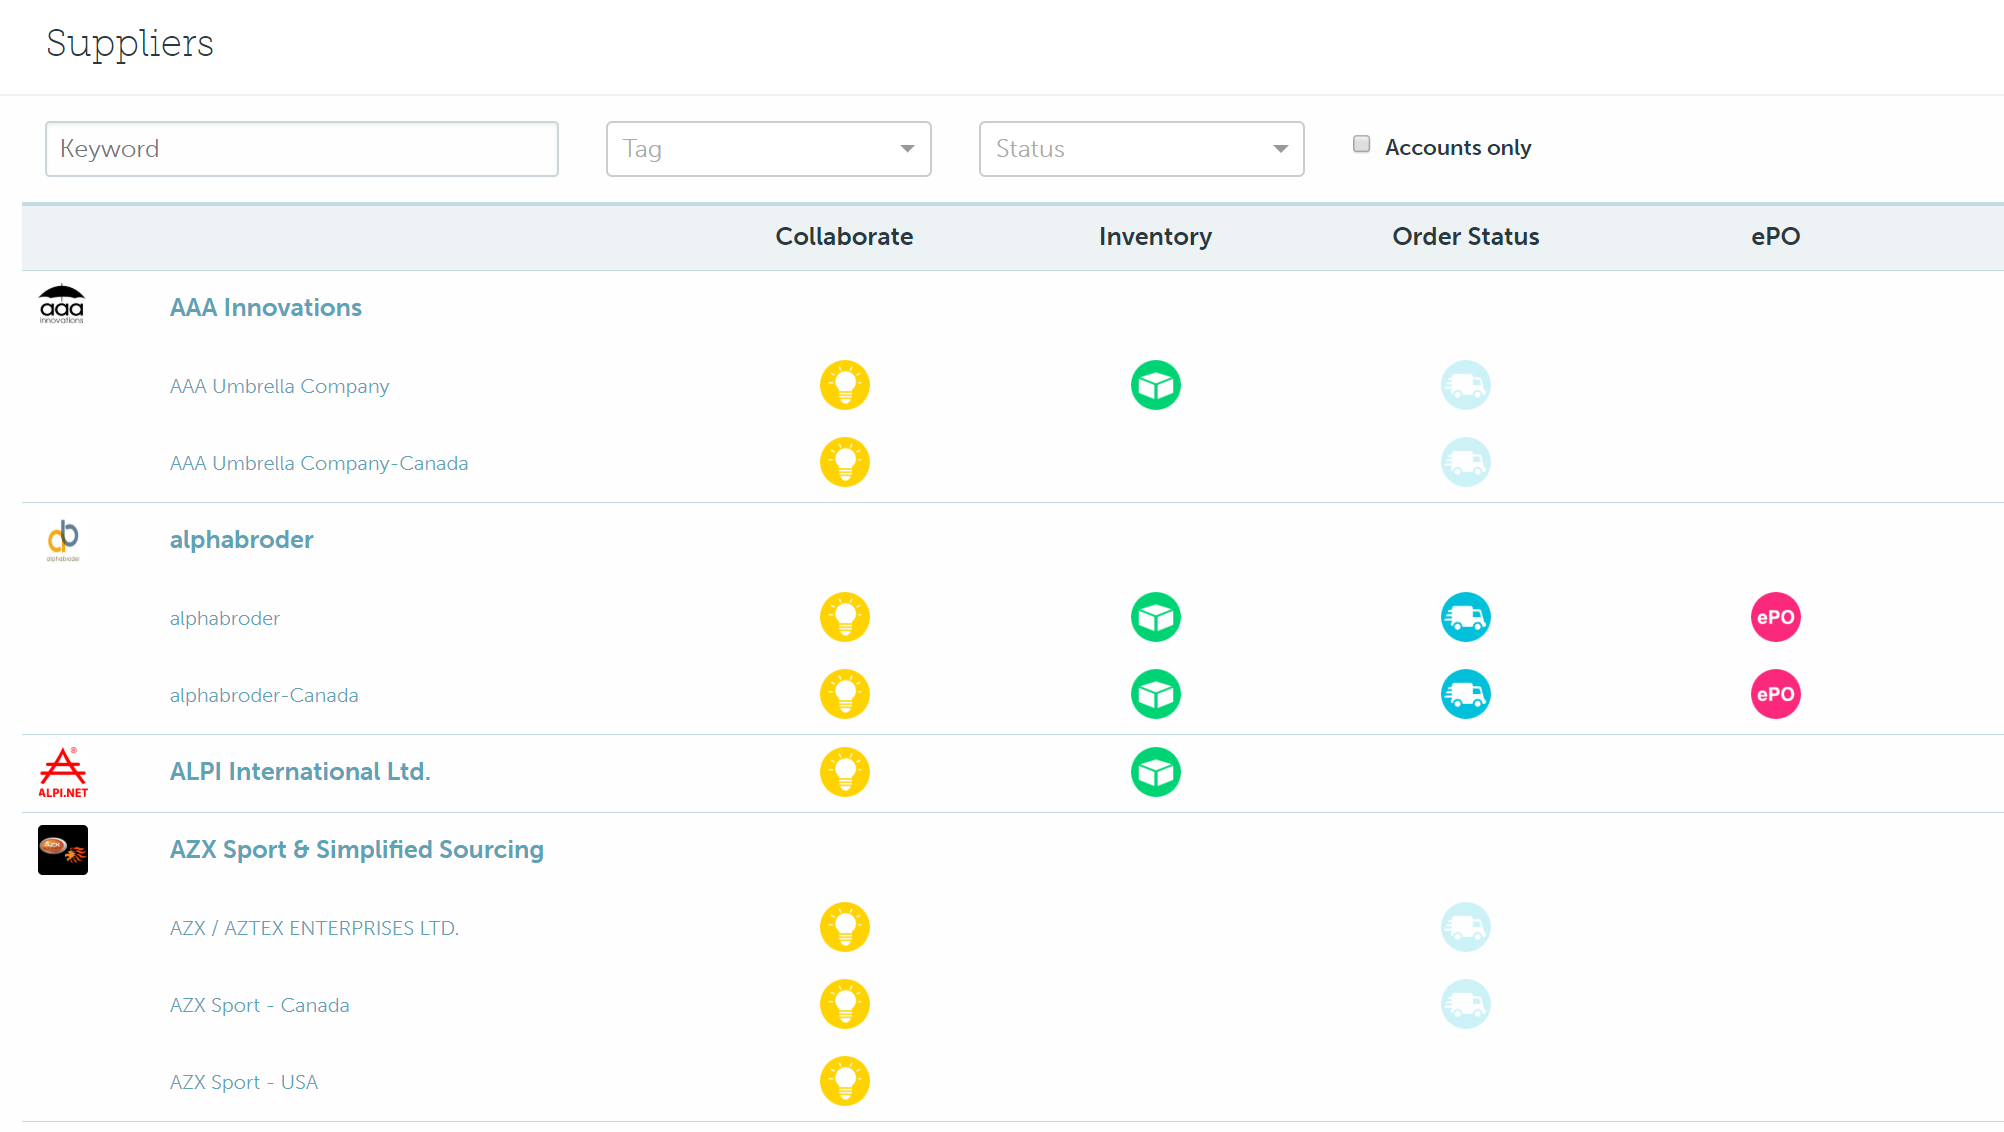Click the Inventory icon for ALPI International Ltd.
Viewport: 2004px width, 1132px height.
[1155, 772]
